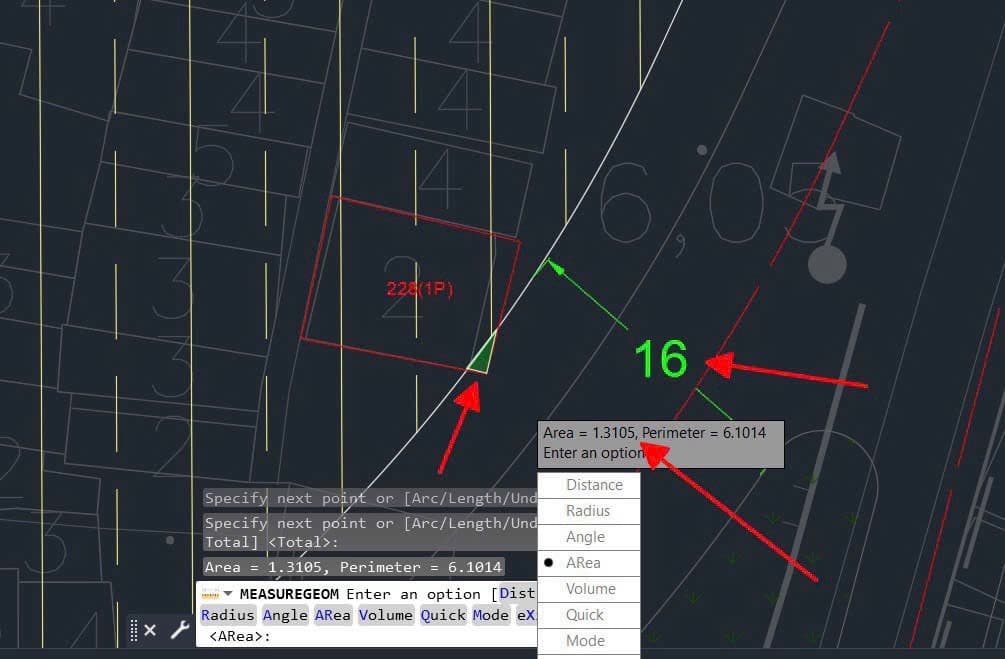This screenshot has height=659, width=1005.
Task: Close the command line window
Action: pos(150,630)
